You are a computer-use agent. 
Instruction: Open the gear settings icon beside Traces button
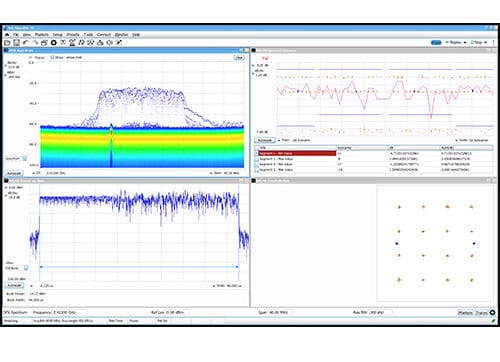click(x=493, y=312)
